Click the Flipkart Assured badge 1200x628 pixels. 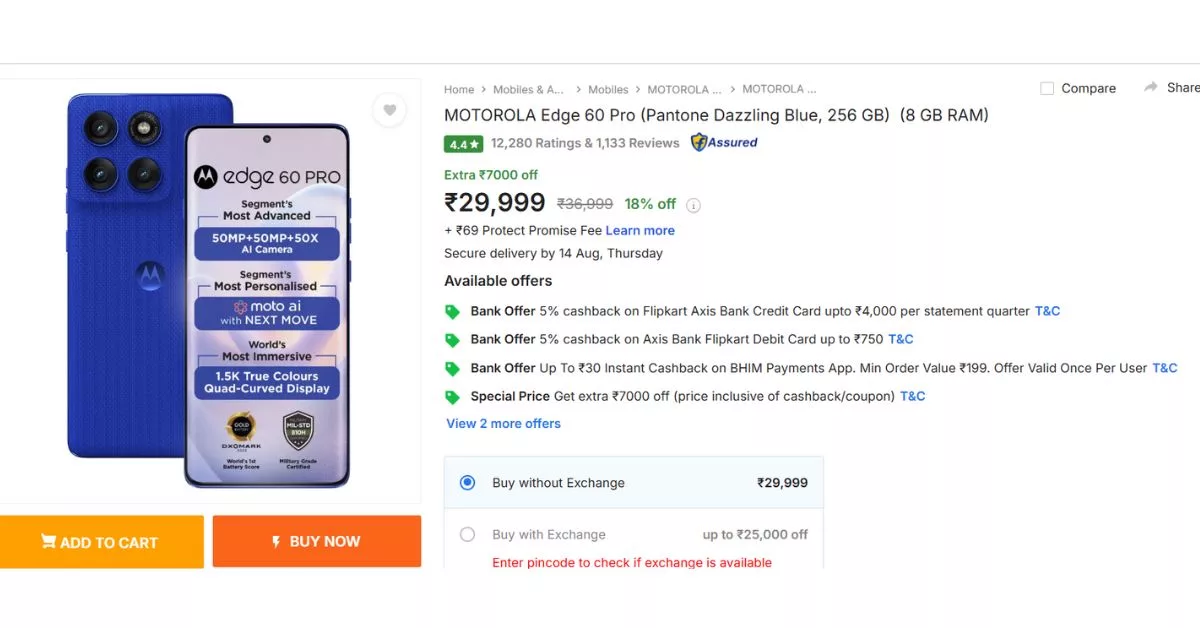722,142
